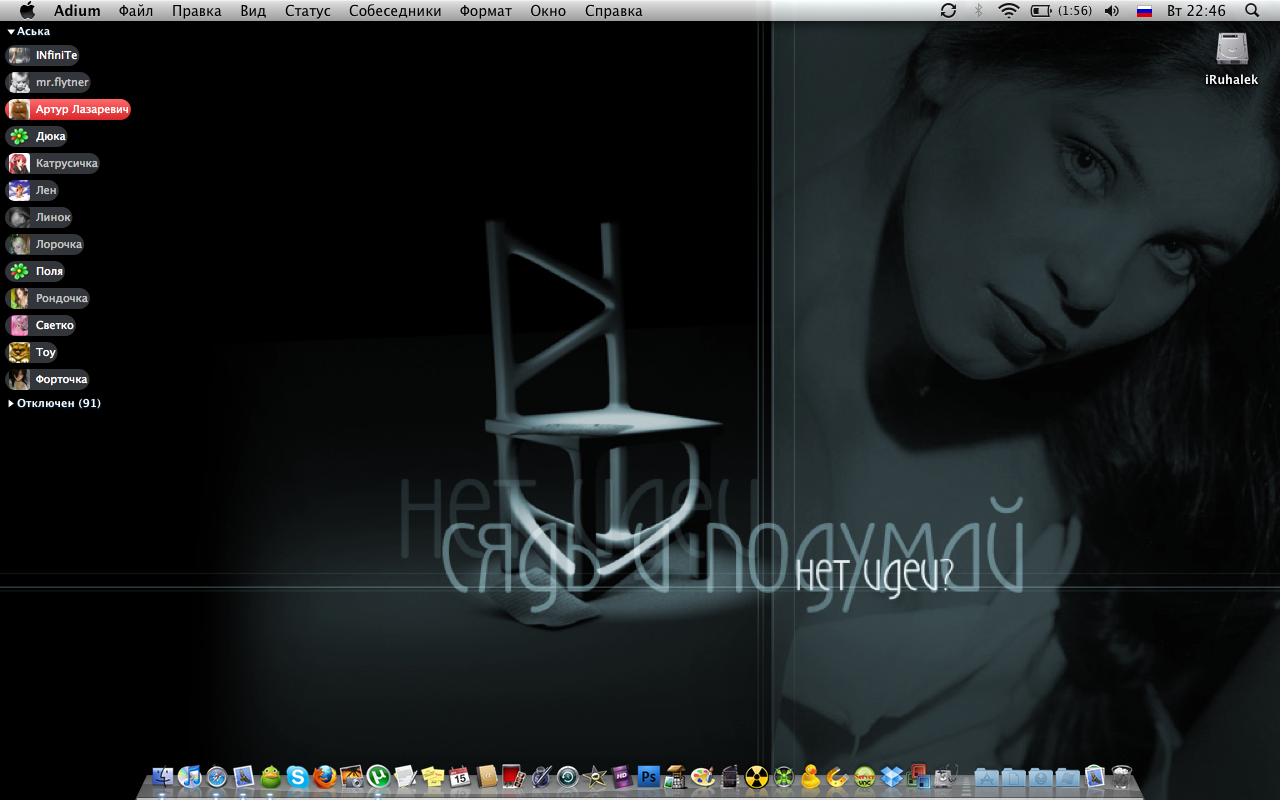Open Skype from the dock
The width and height of the screenshot is (1280, 800).
click(x=297, y=776)
